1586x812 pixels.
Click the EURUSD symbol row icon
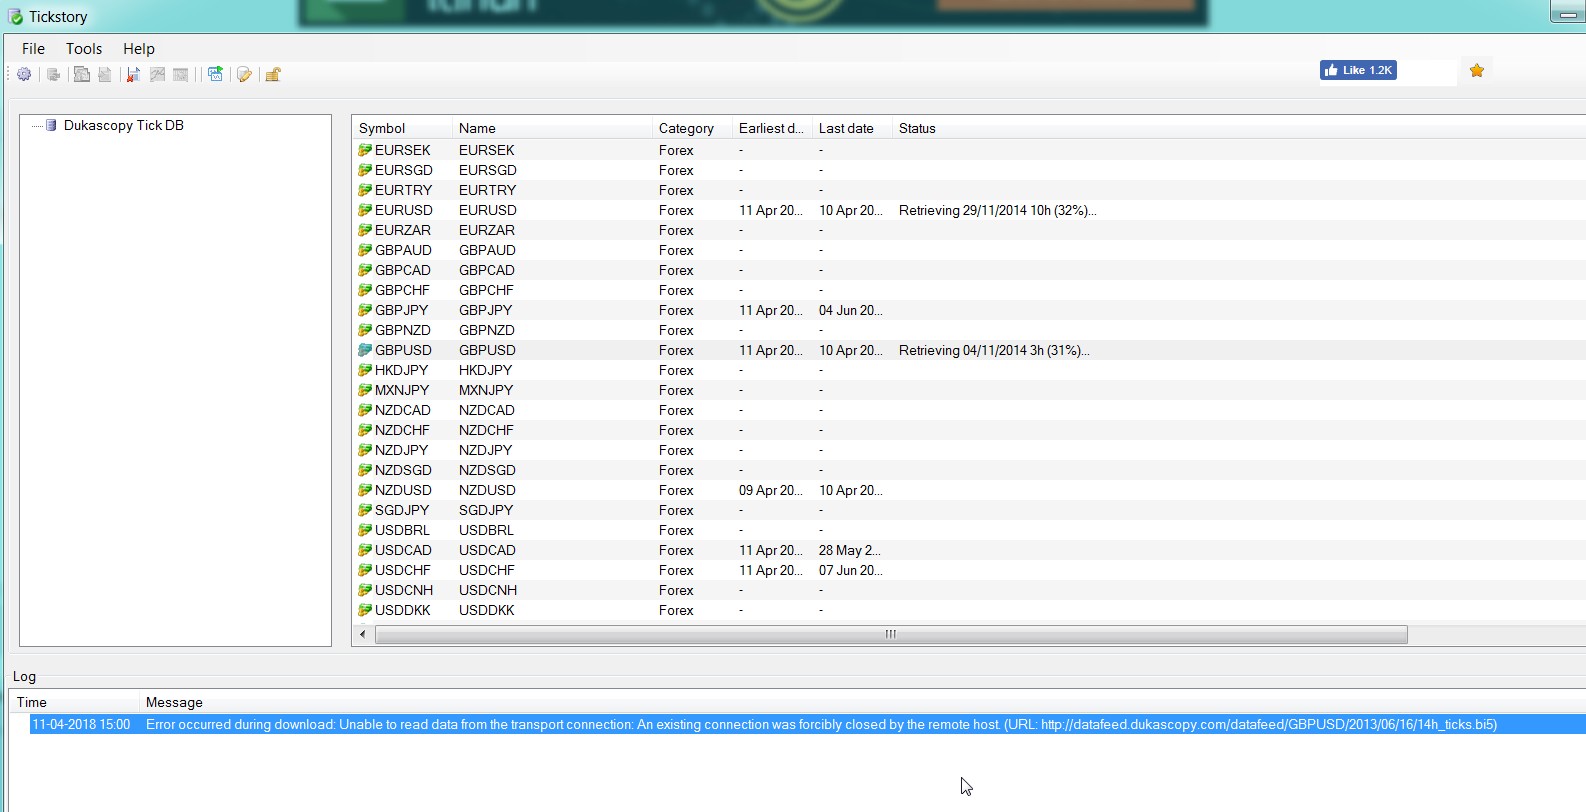365,210
